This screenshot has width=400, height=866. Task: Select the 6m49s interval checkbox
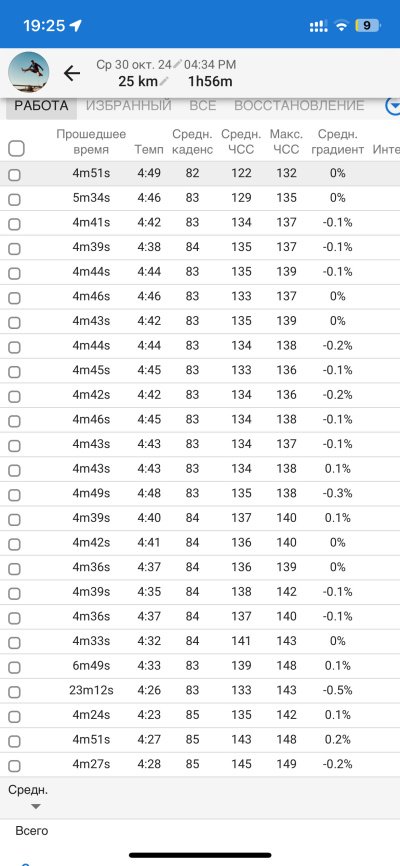click(14, 667)
